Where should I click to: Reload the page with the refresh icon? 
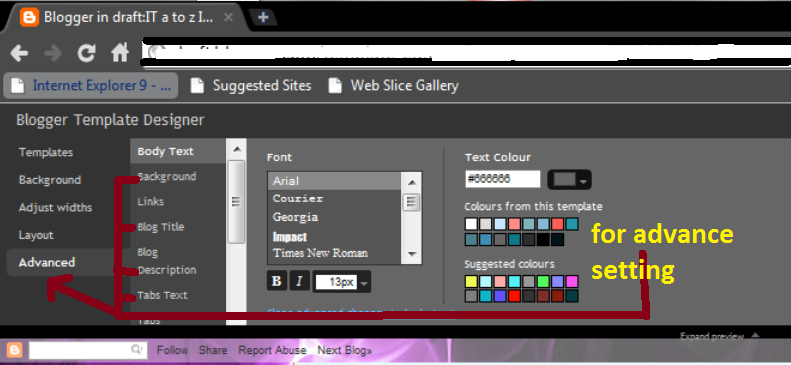click(86, 53)
